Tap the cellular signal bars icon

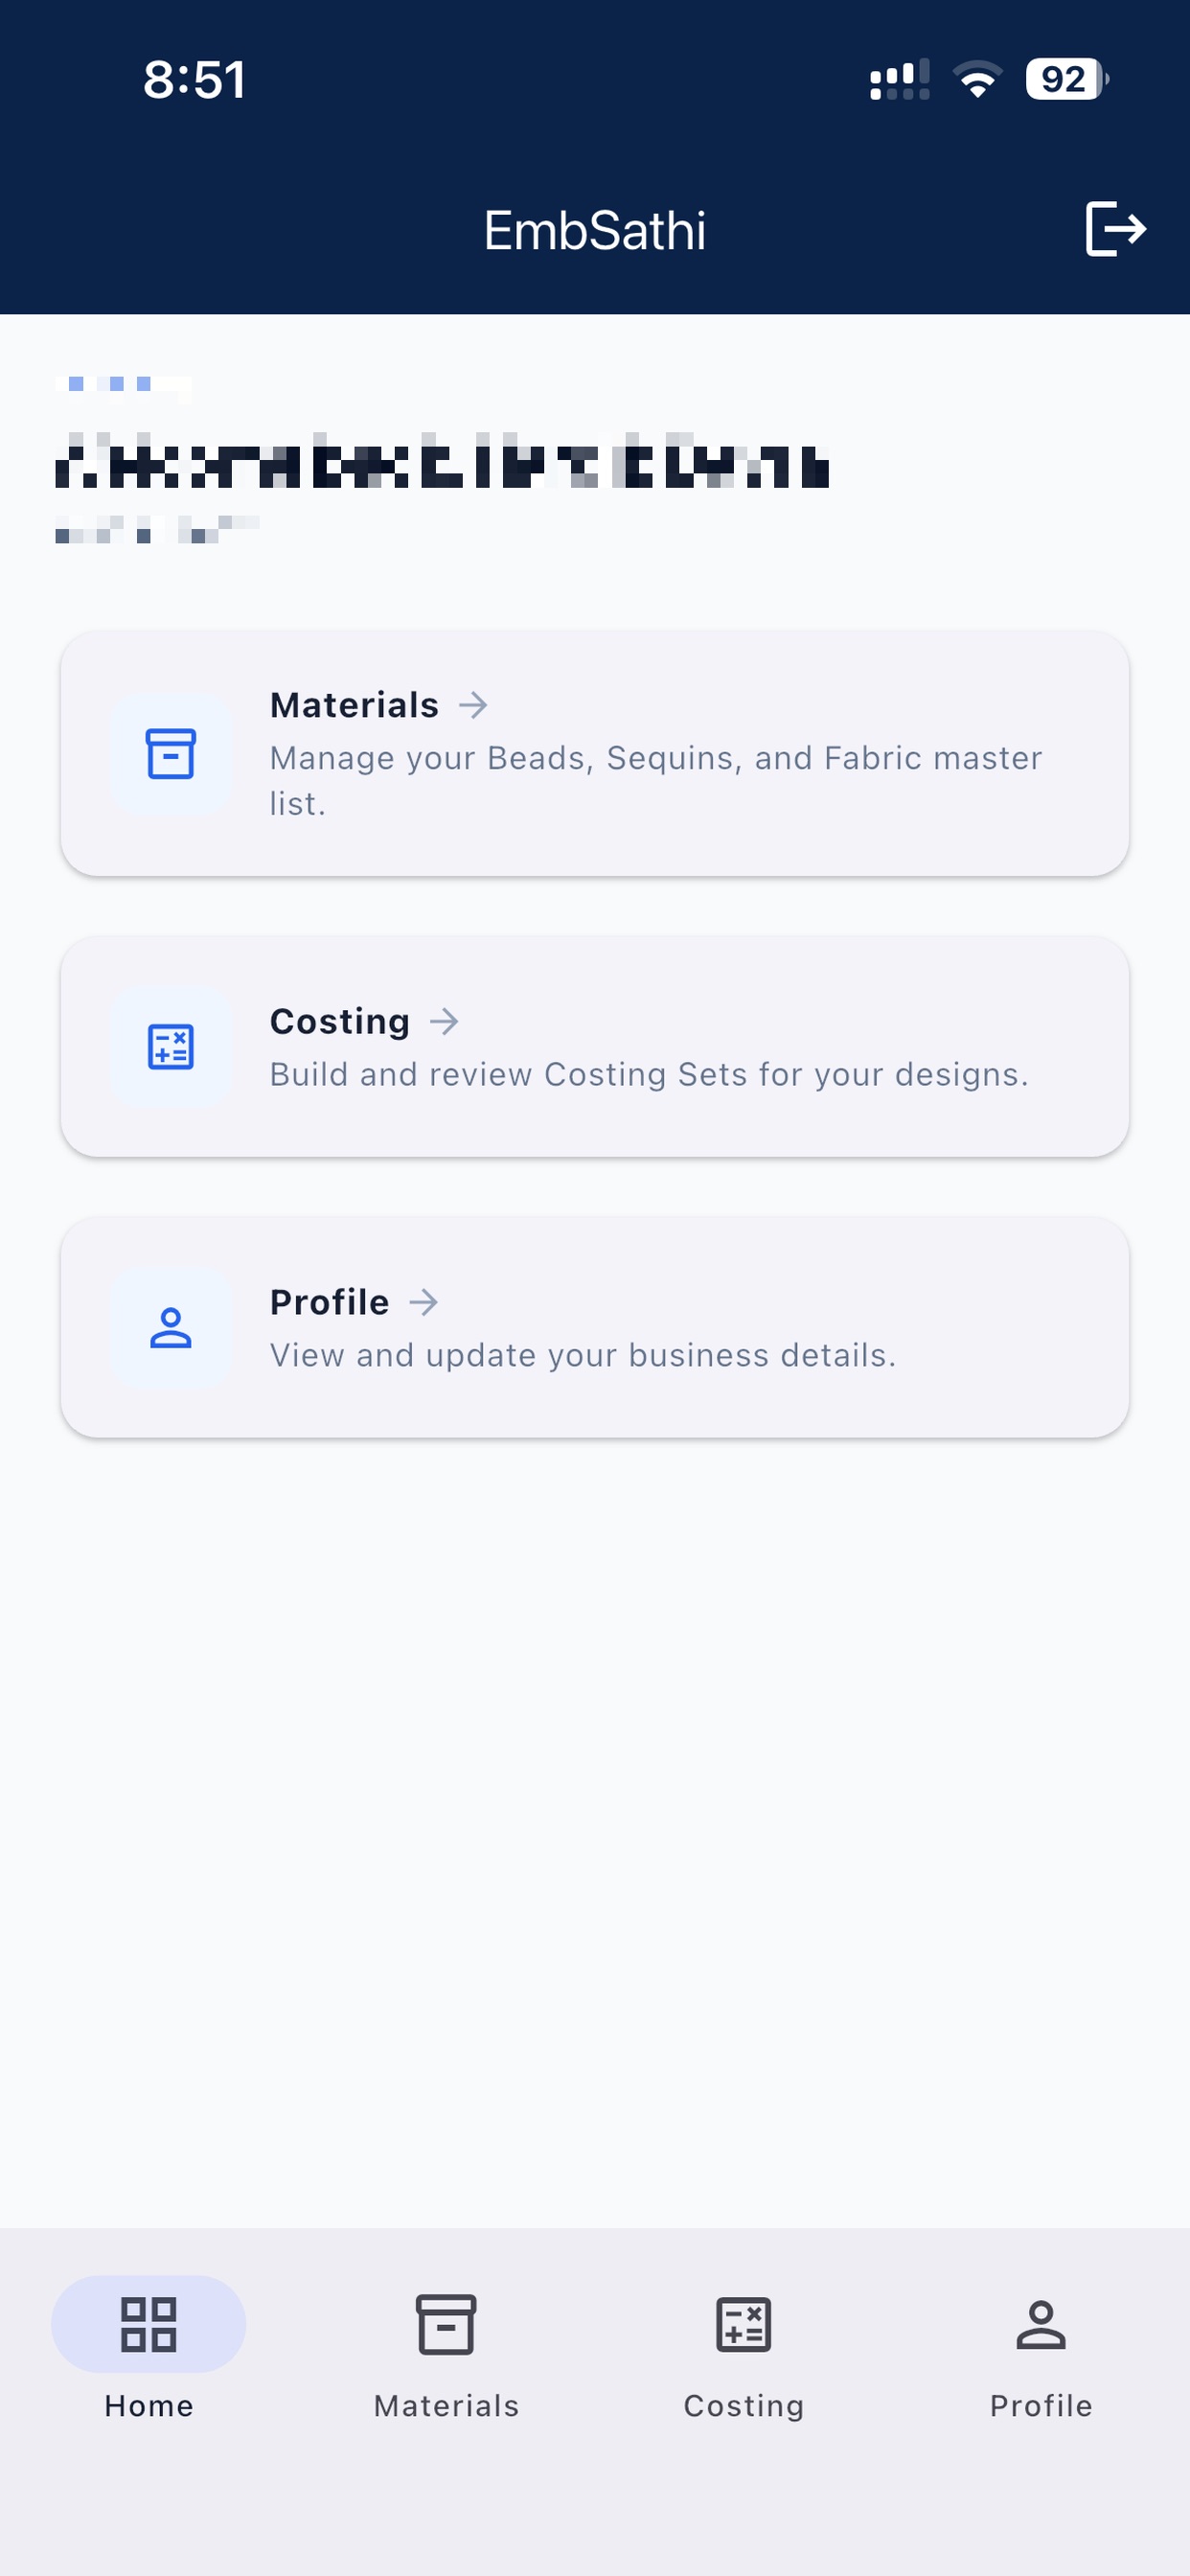coord(899,79)
